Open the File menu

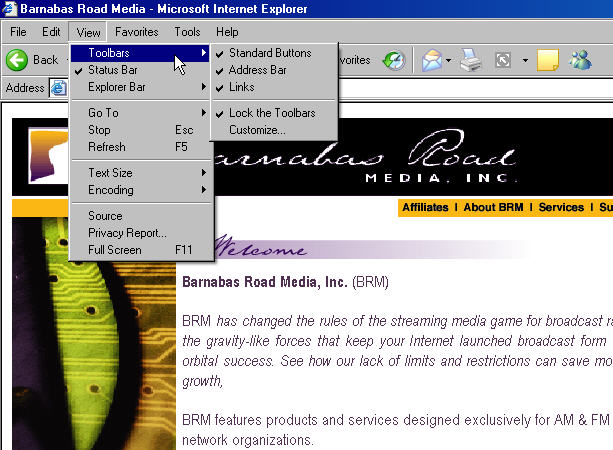tap(18, 32)
